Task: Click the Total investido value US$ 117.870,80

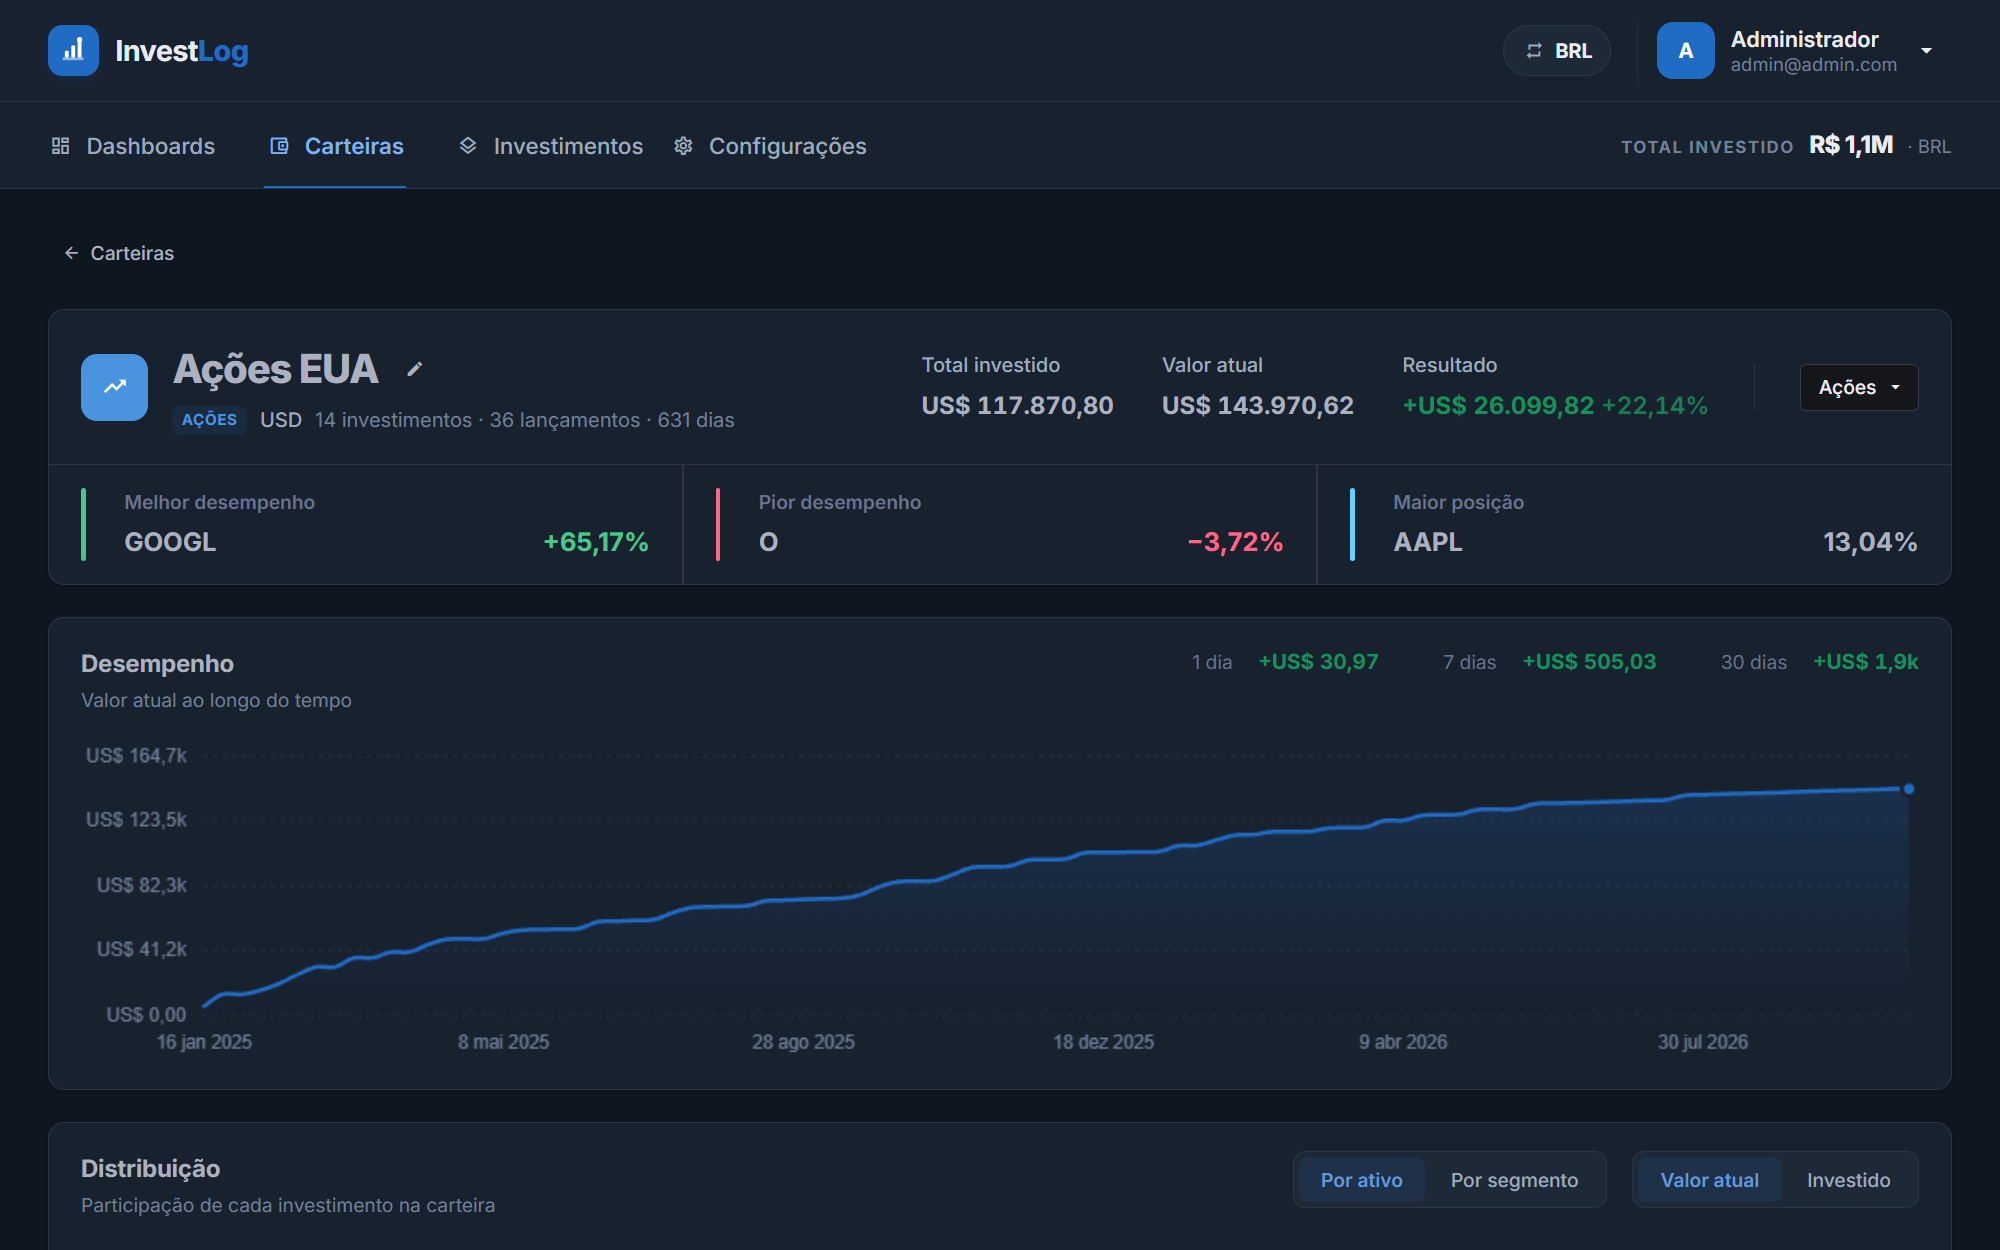Action: 1017,405
